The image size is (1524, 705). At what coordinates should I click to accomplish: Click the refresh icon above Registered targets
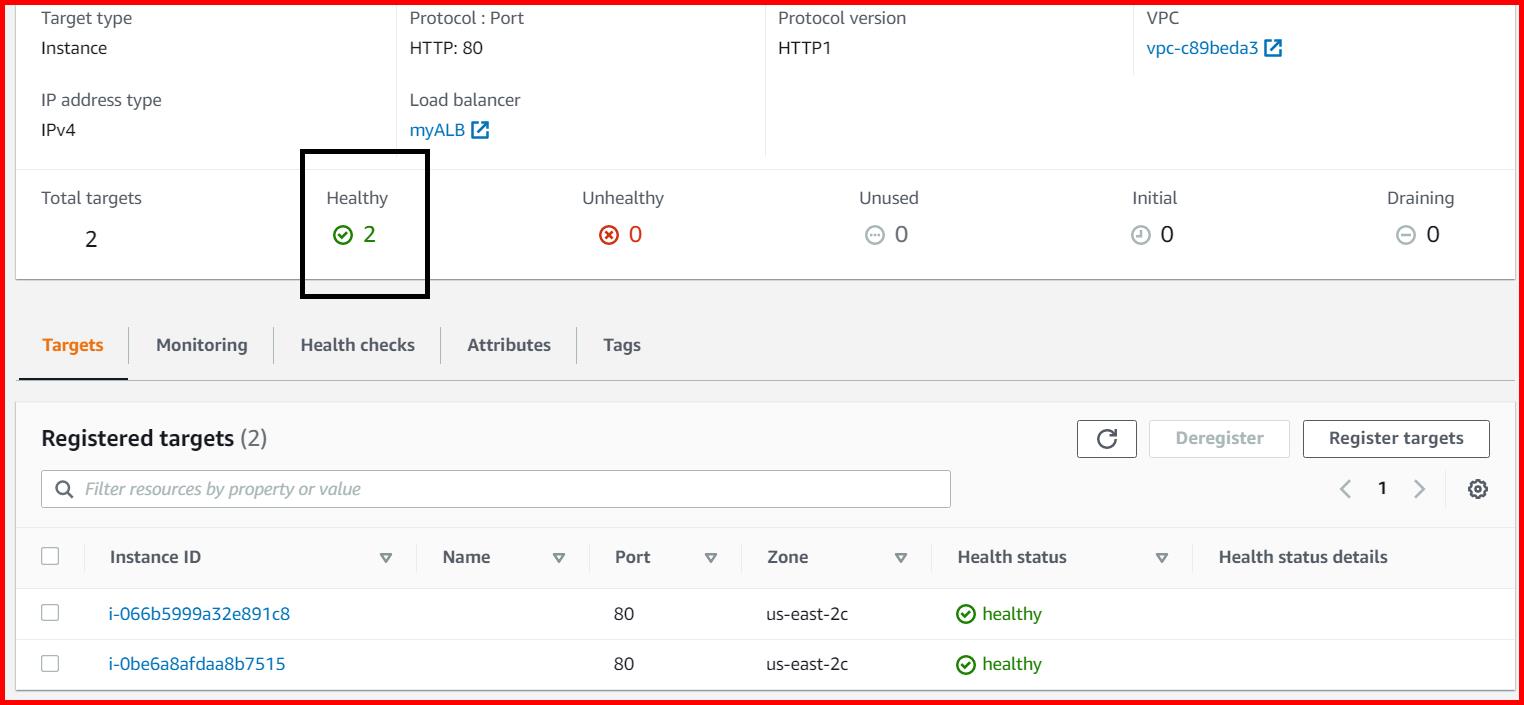(x=1107, y=438)
